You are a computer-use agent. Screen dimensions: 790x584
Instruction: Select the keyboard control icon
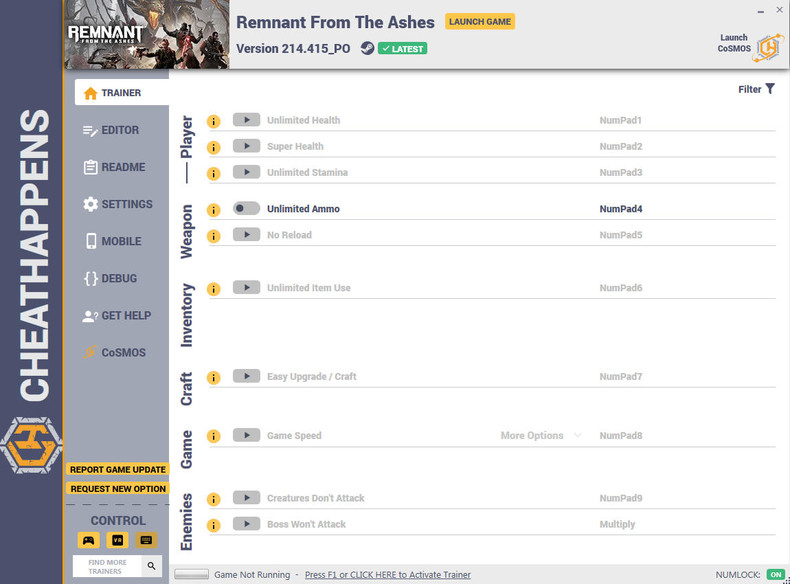[146, 540]
